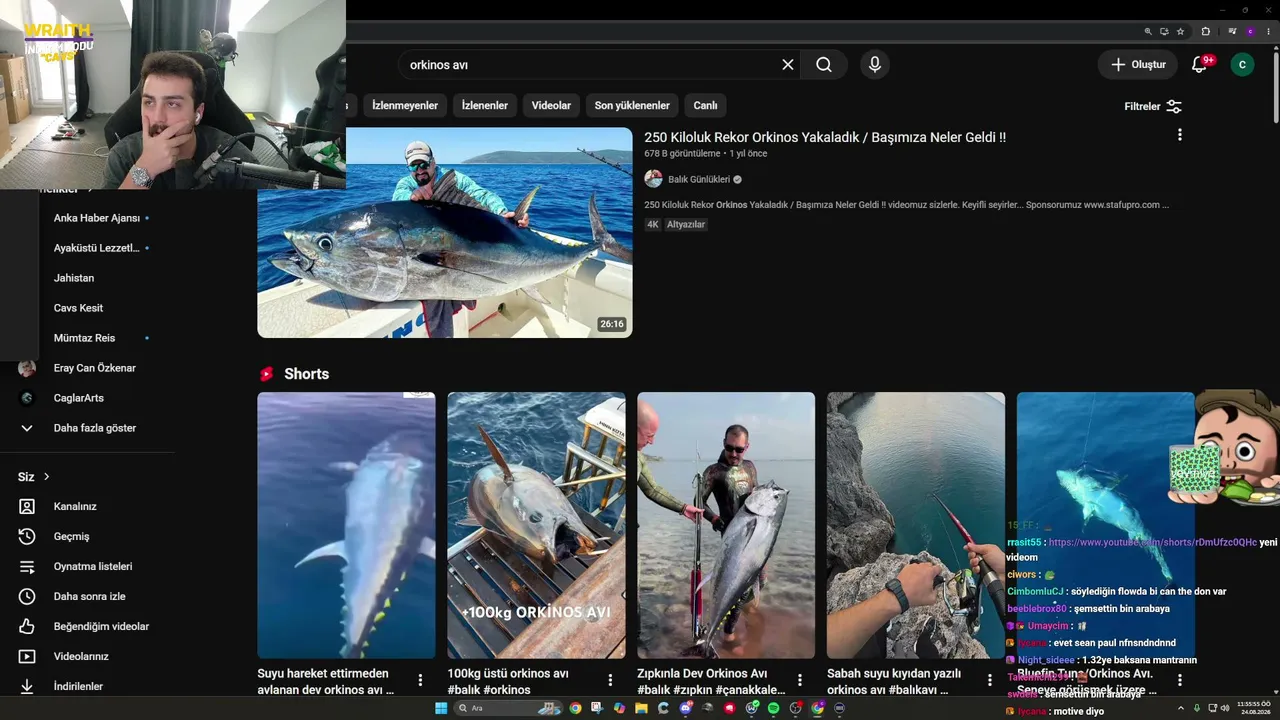Open the Windows Start menu
Screen dimensions: 1280x720
441,708
